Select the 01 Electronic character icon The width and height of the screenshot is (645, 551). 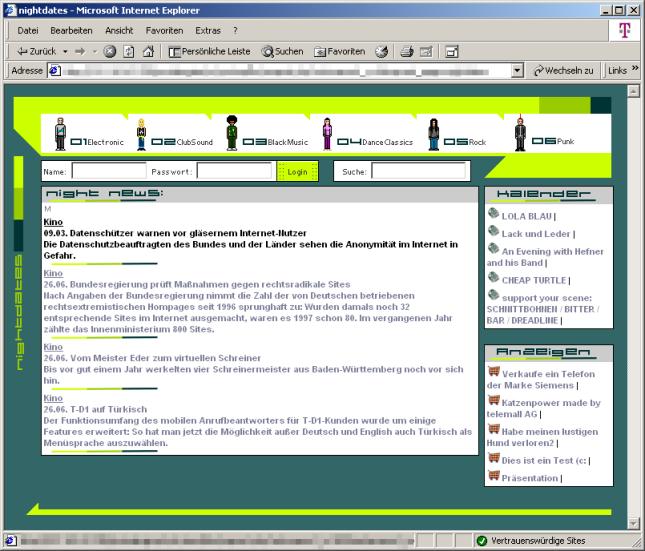(60, 134)
